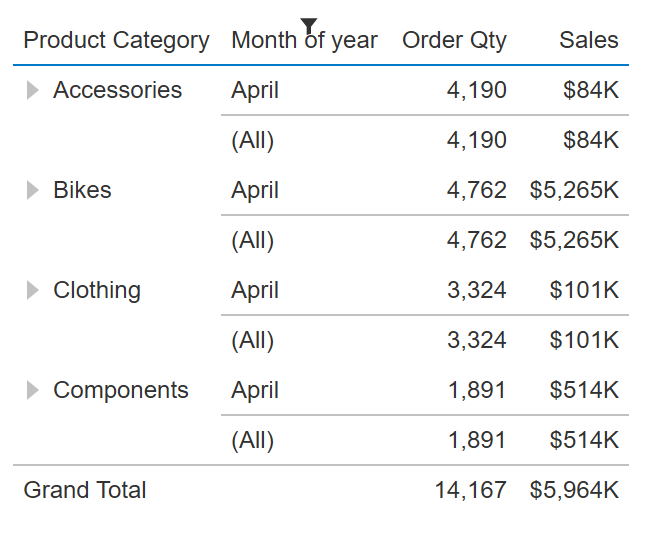
Task: Expand the Bikes category row
Action: [x=33, y=190]
